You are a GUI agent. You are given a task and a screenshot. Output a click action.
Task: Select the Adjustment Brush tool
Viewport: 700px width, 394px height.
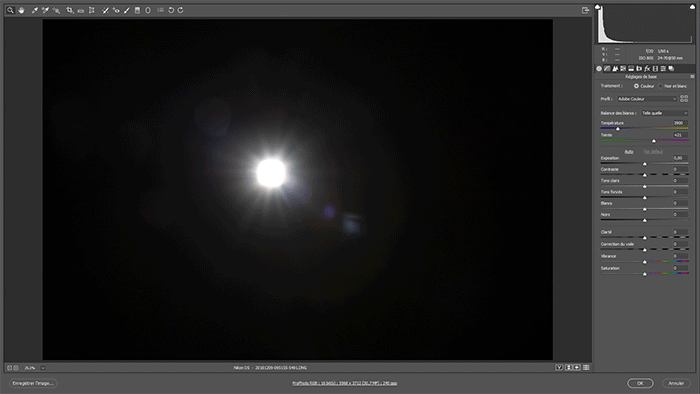(x=127, y=10)
